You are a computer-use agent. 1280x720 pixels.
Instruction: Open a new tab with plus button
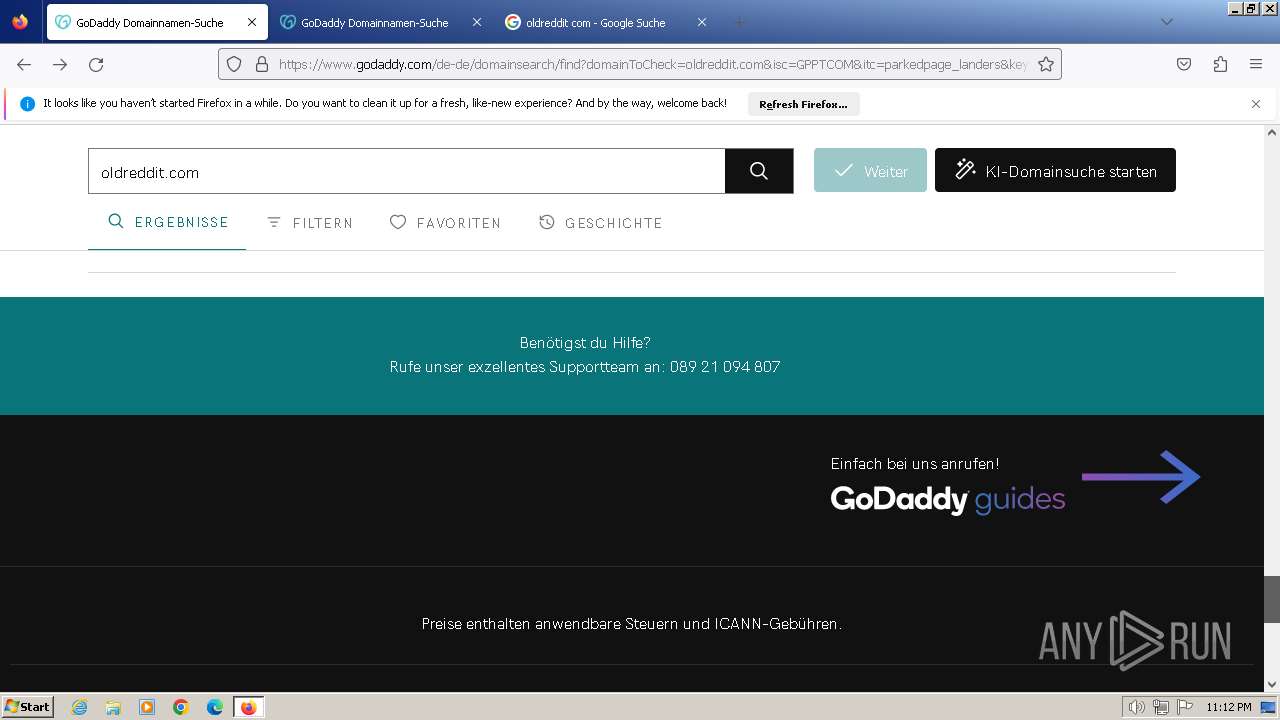tap(739, 22)
